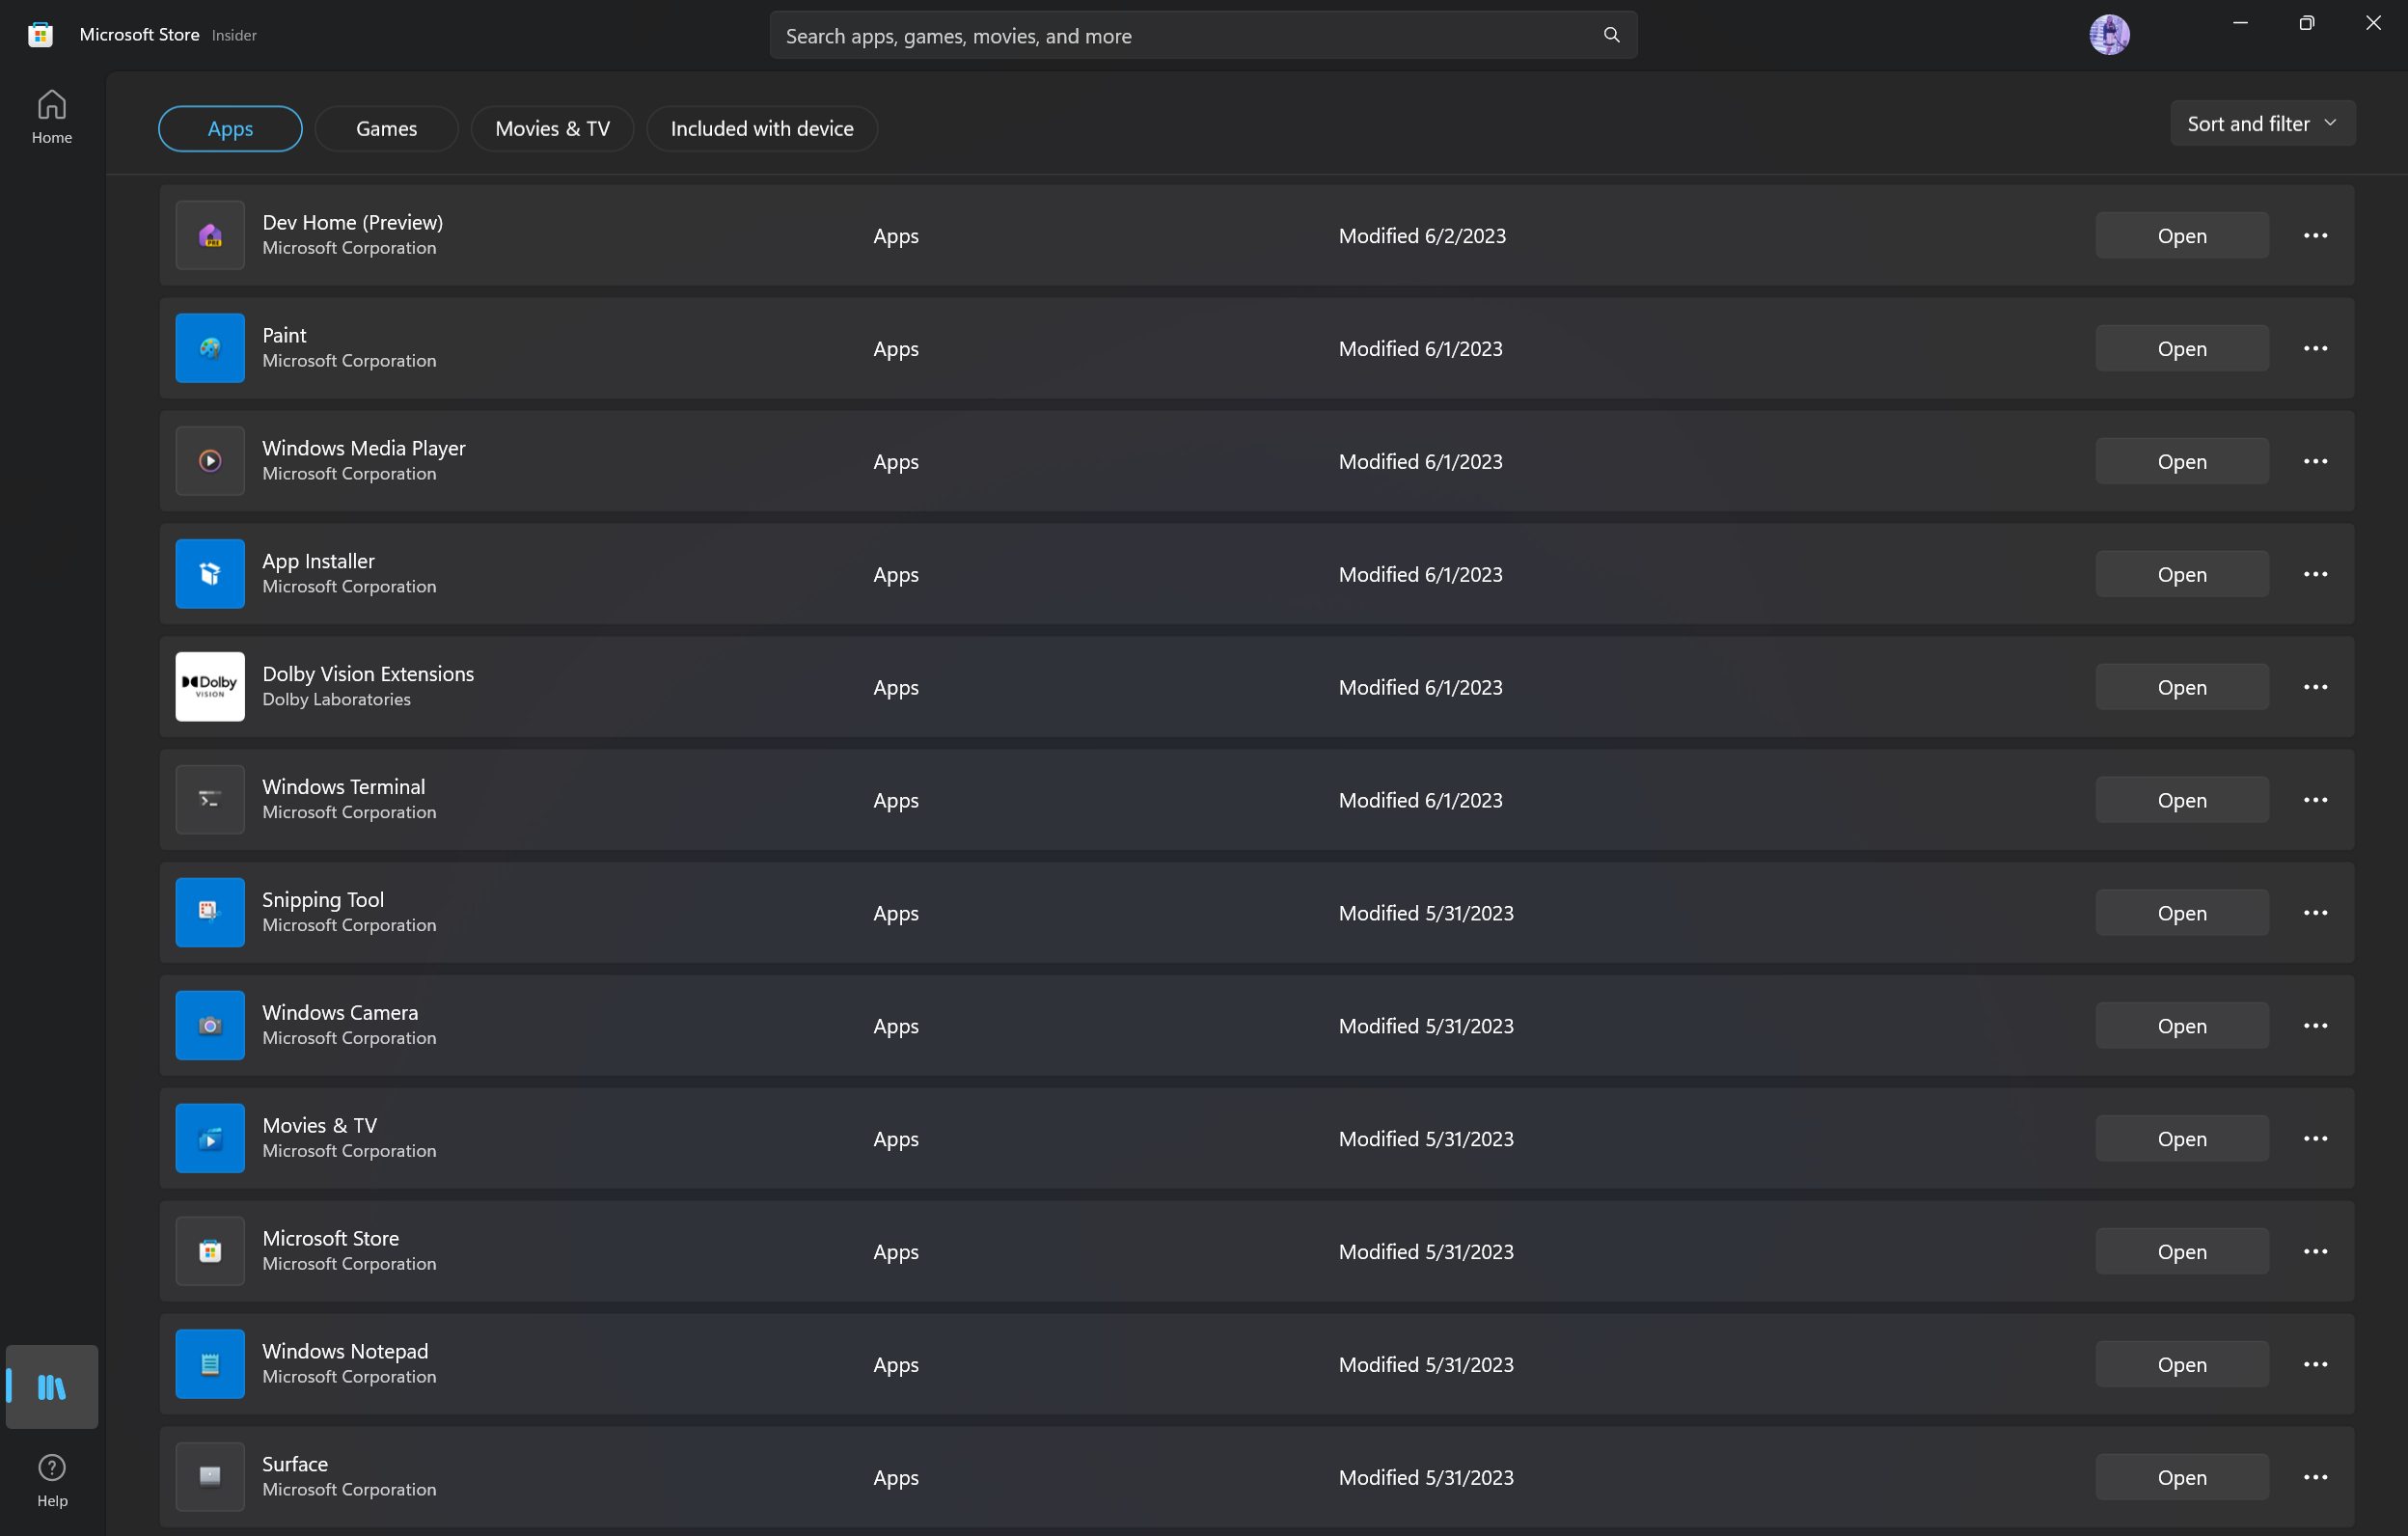Open the Windows Terminal app

[2181, 799]
